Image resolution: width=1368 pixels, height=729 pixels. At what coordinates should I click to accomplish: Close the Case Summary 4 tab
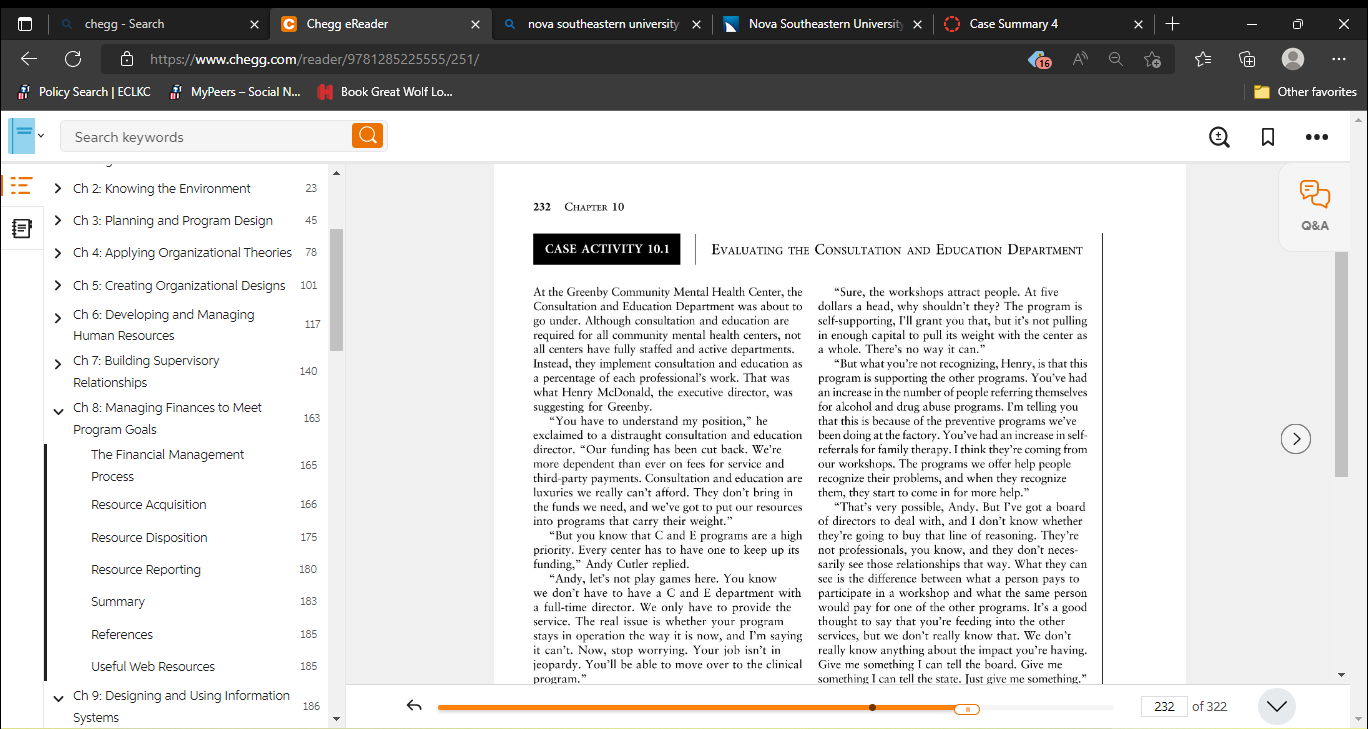(x=1138, y=23)
